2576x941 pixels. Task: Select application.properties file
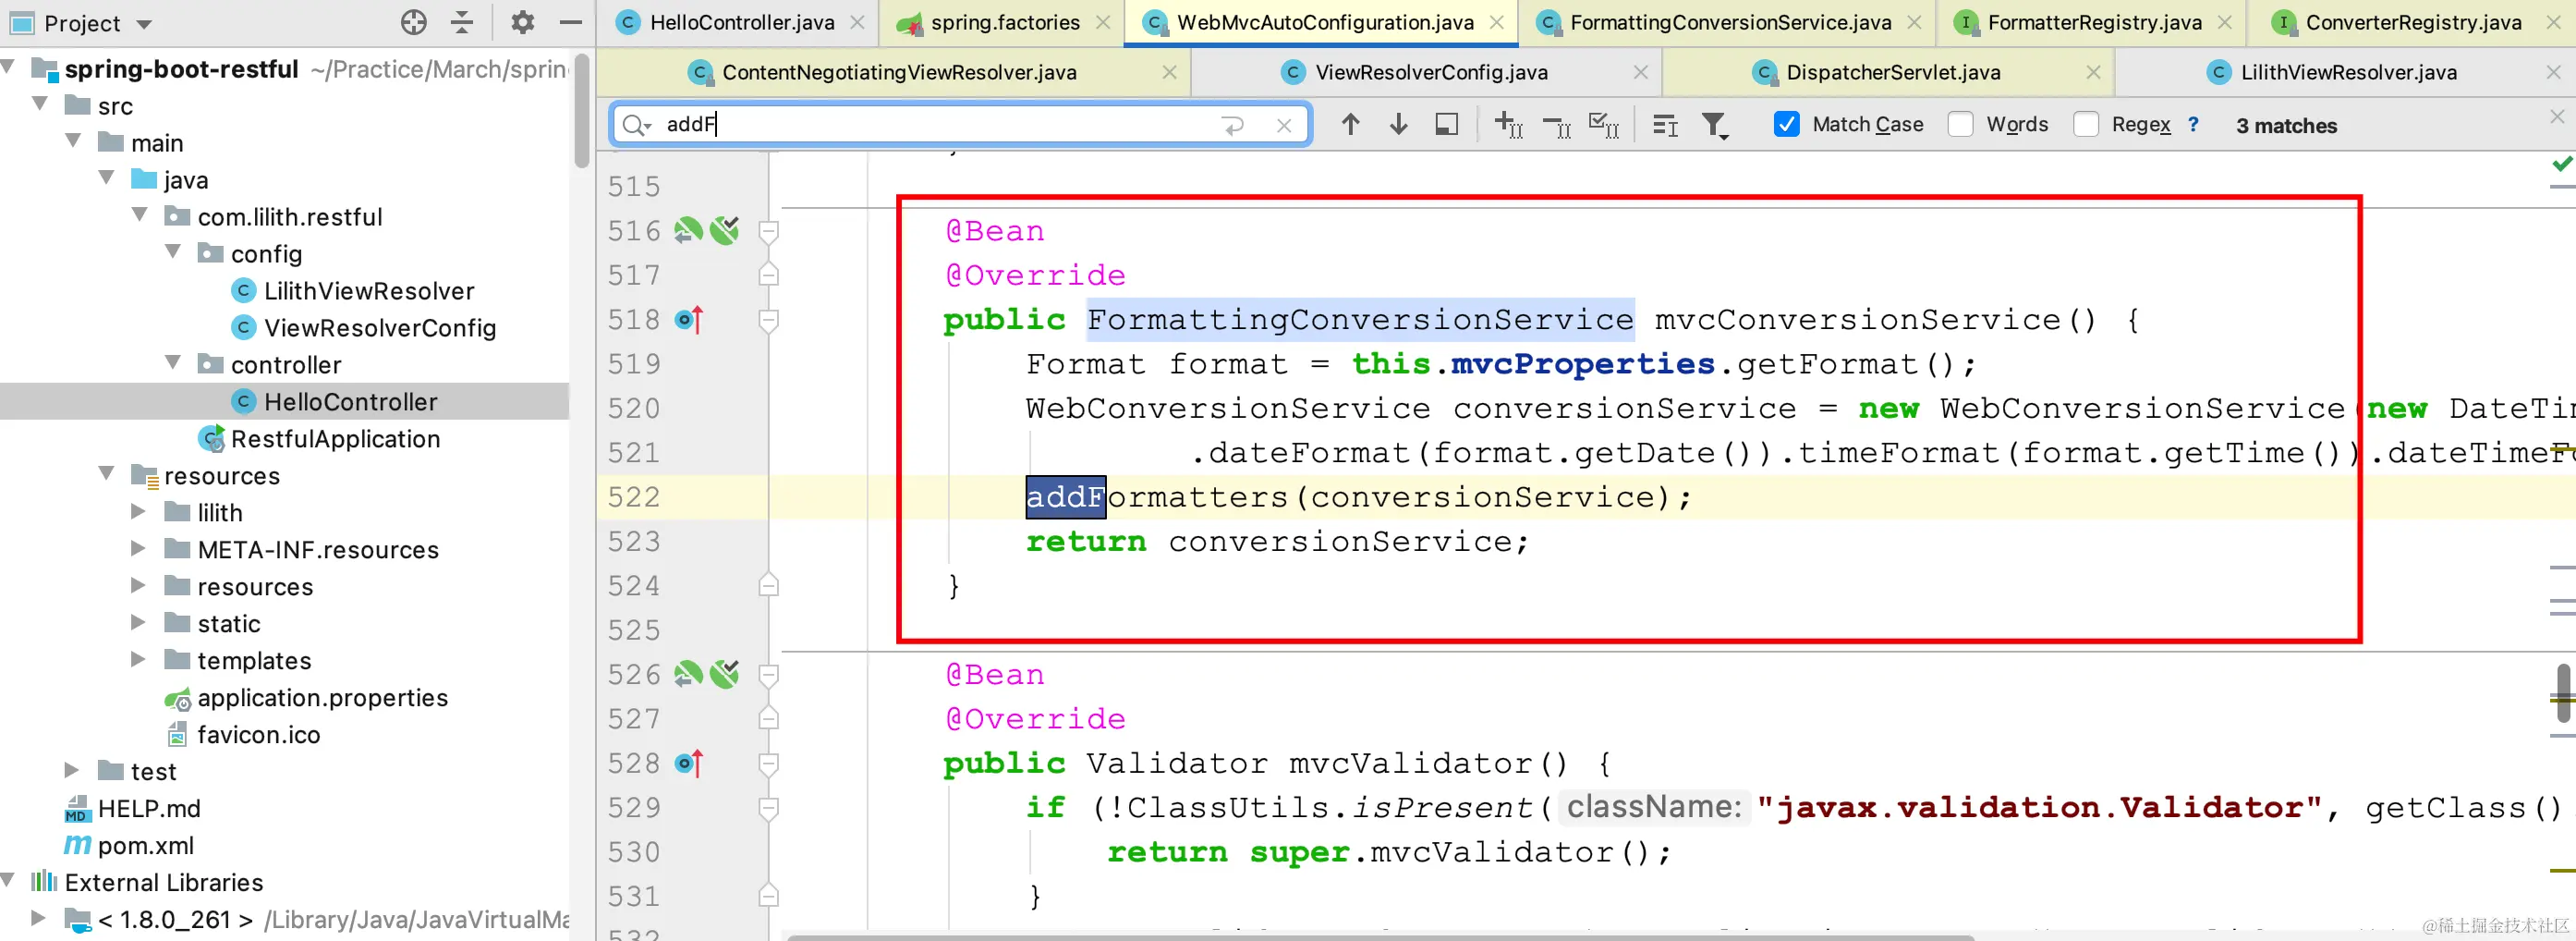click(x=322, y=698)
